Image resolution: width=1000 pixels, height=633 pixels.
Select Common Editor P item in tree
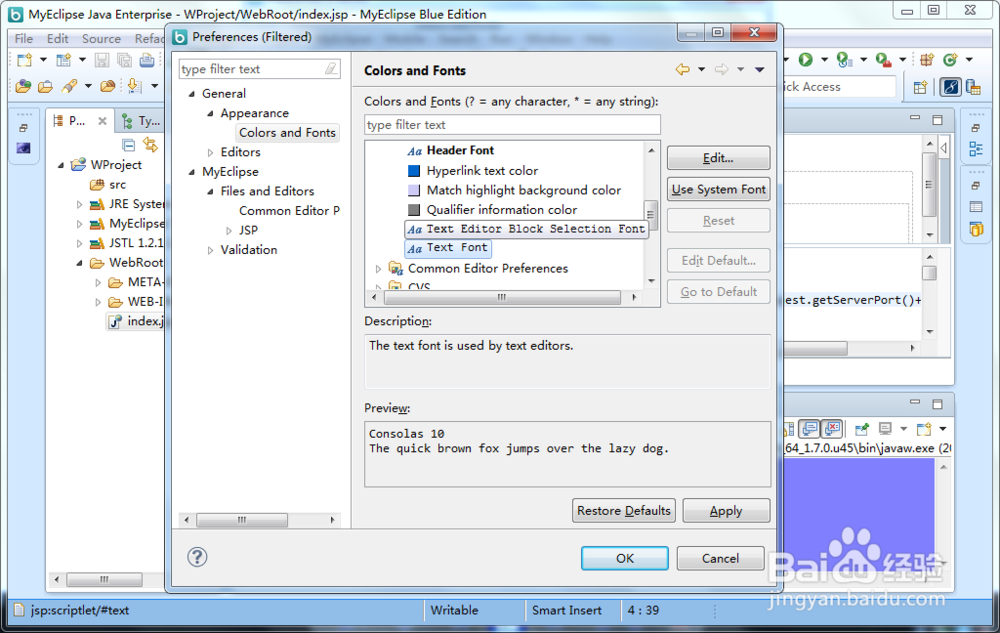pos(289,211)
